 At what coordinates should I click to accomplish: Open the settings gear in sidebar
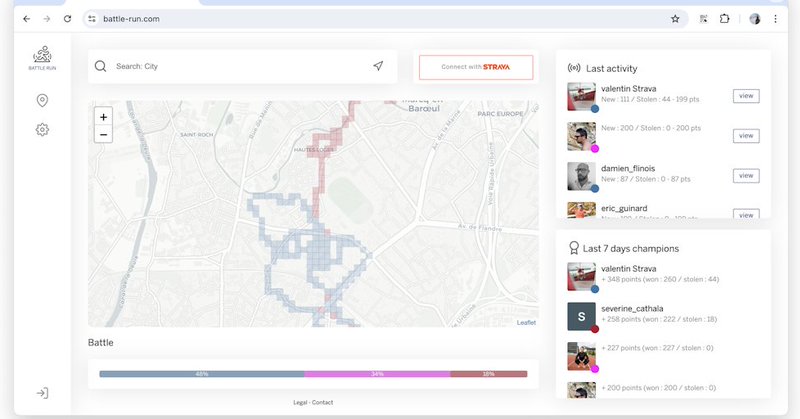tap(42, 130)
